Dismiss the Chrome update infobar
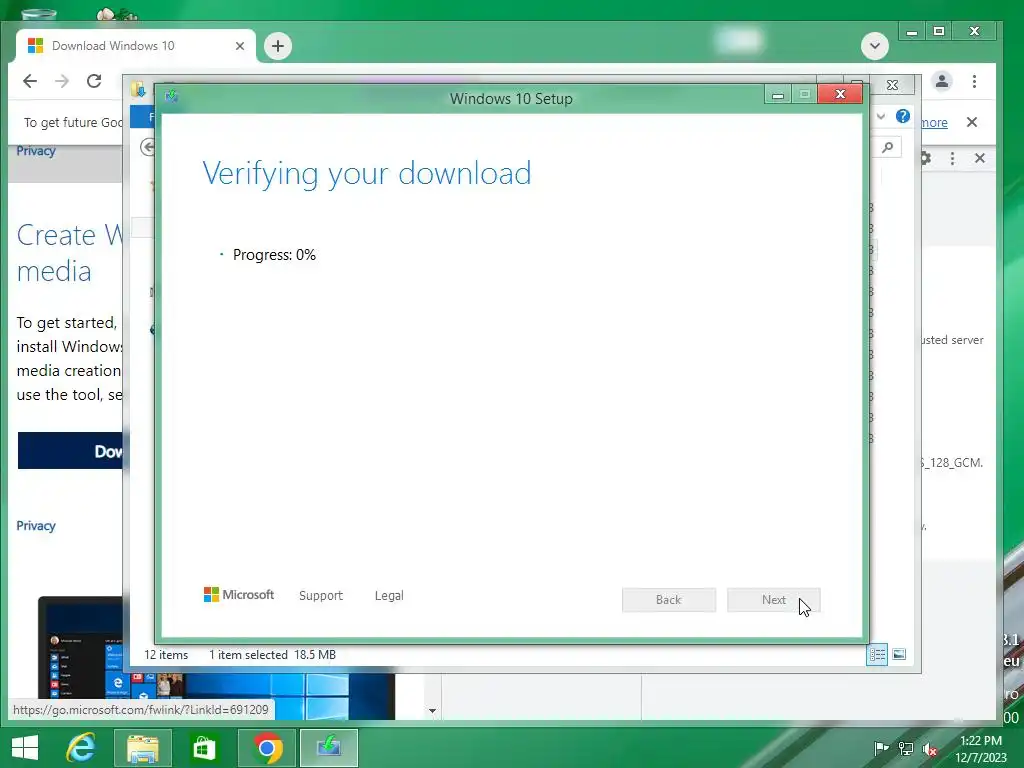Image resolution: width=1024 pixels, height=768 pixels. click(x=972, y=122)
